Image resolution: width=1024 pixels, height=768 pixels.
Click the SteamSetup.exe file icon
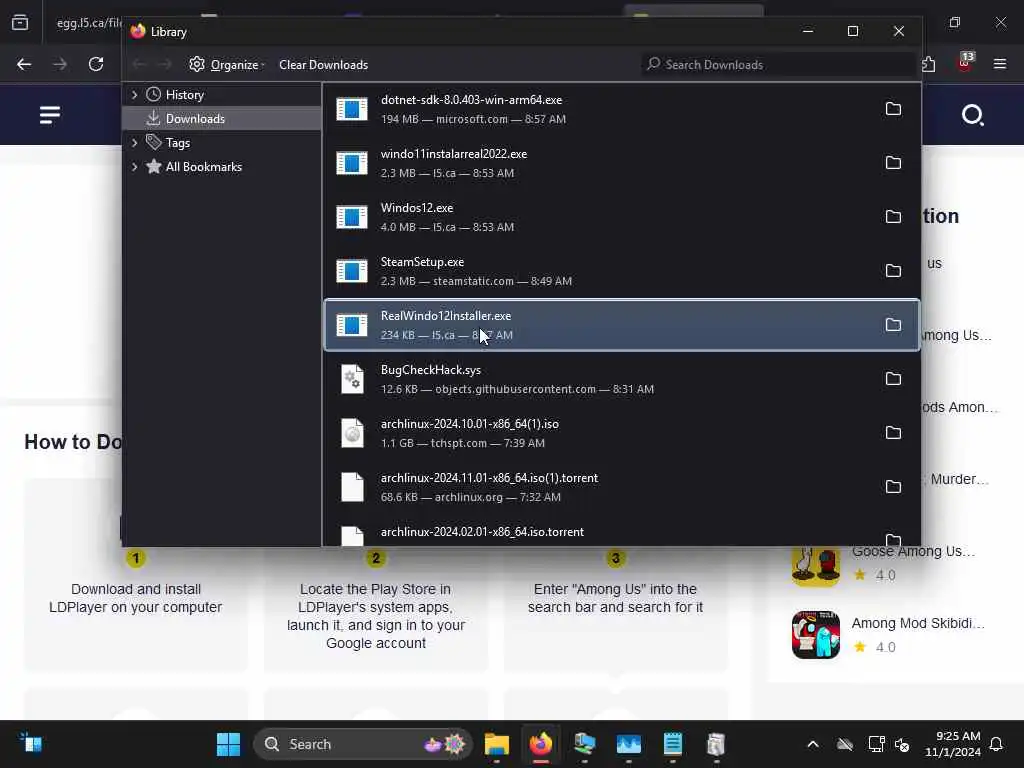pos(352,271)
